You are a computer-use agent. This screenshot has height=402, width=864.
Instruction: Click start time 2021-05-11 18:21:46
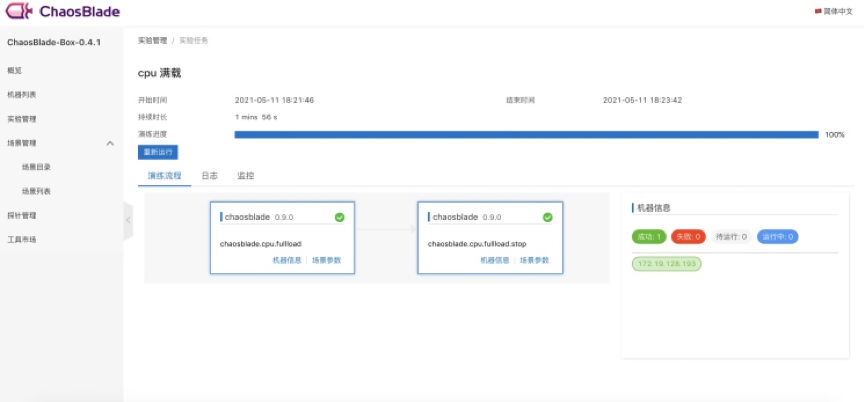(274, 100)
